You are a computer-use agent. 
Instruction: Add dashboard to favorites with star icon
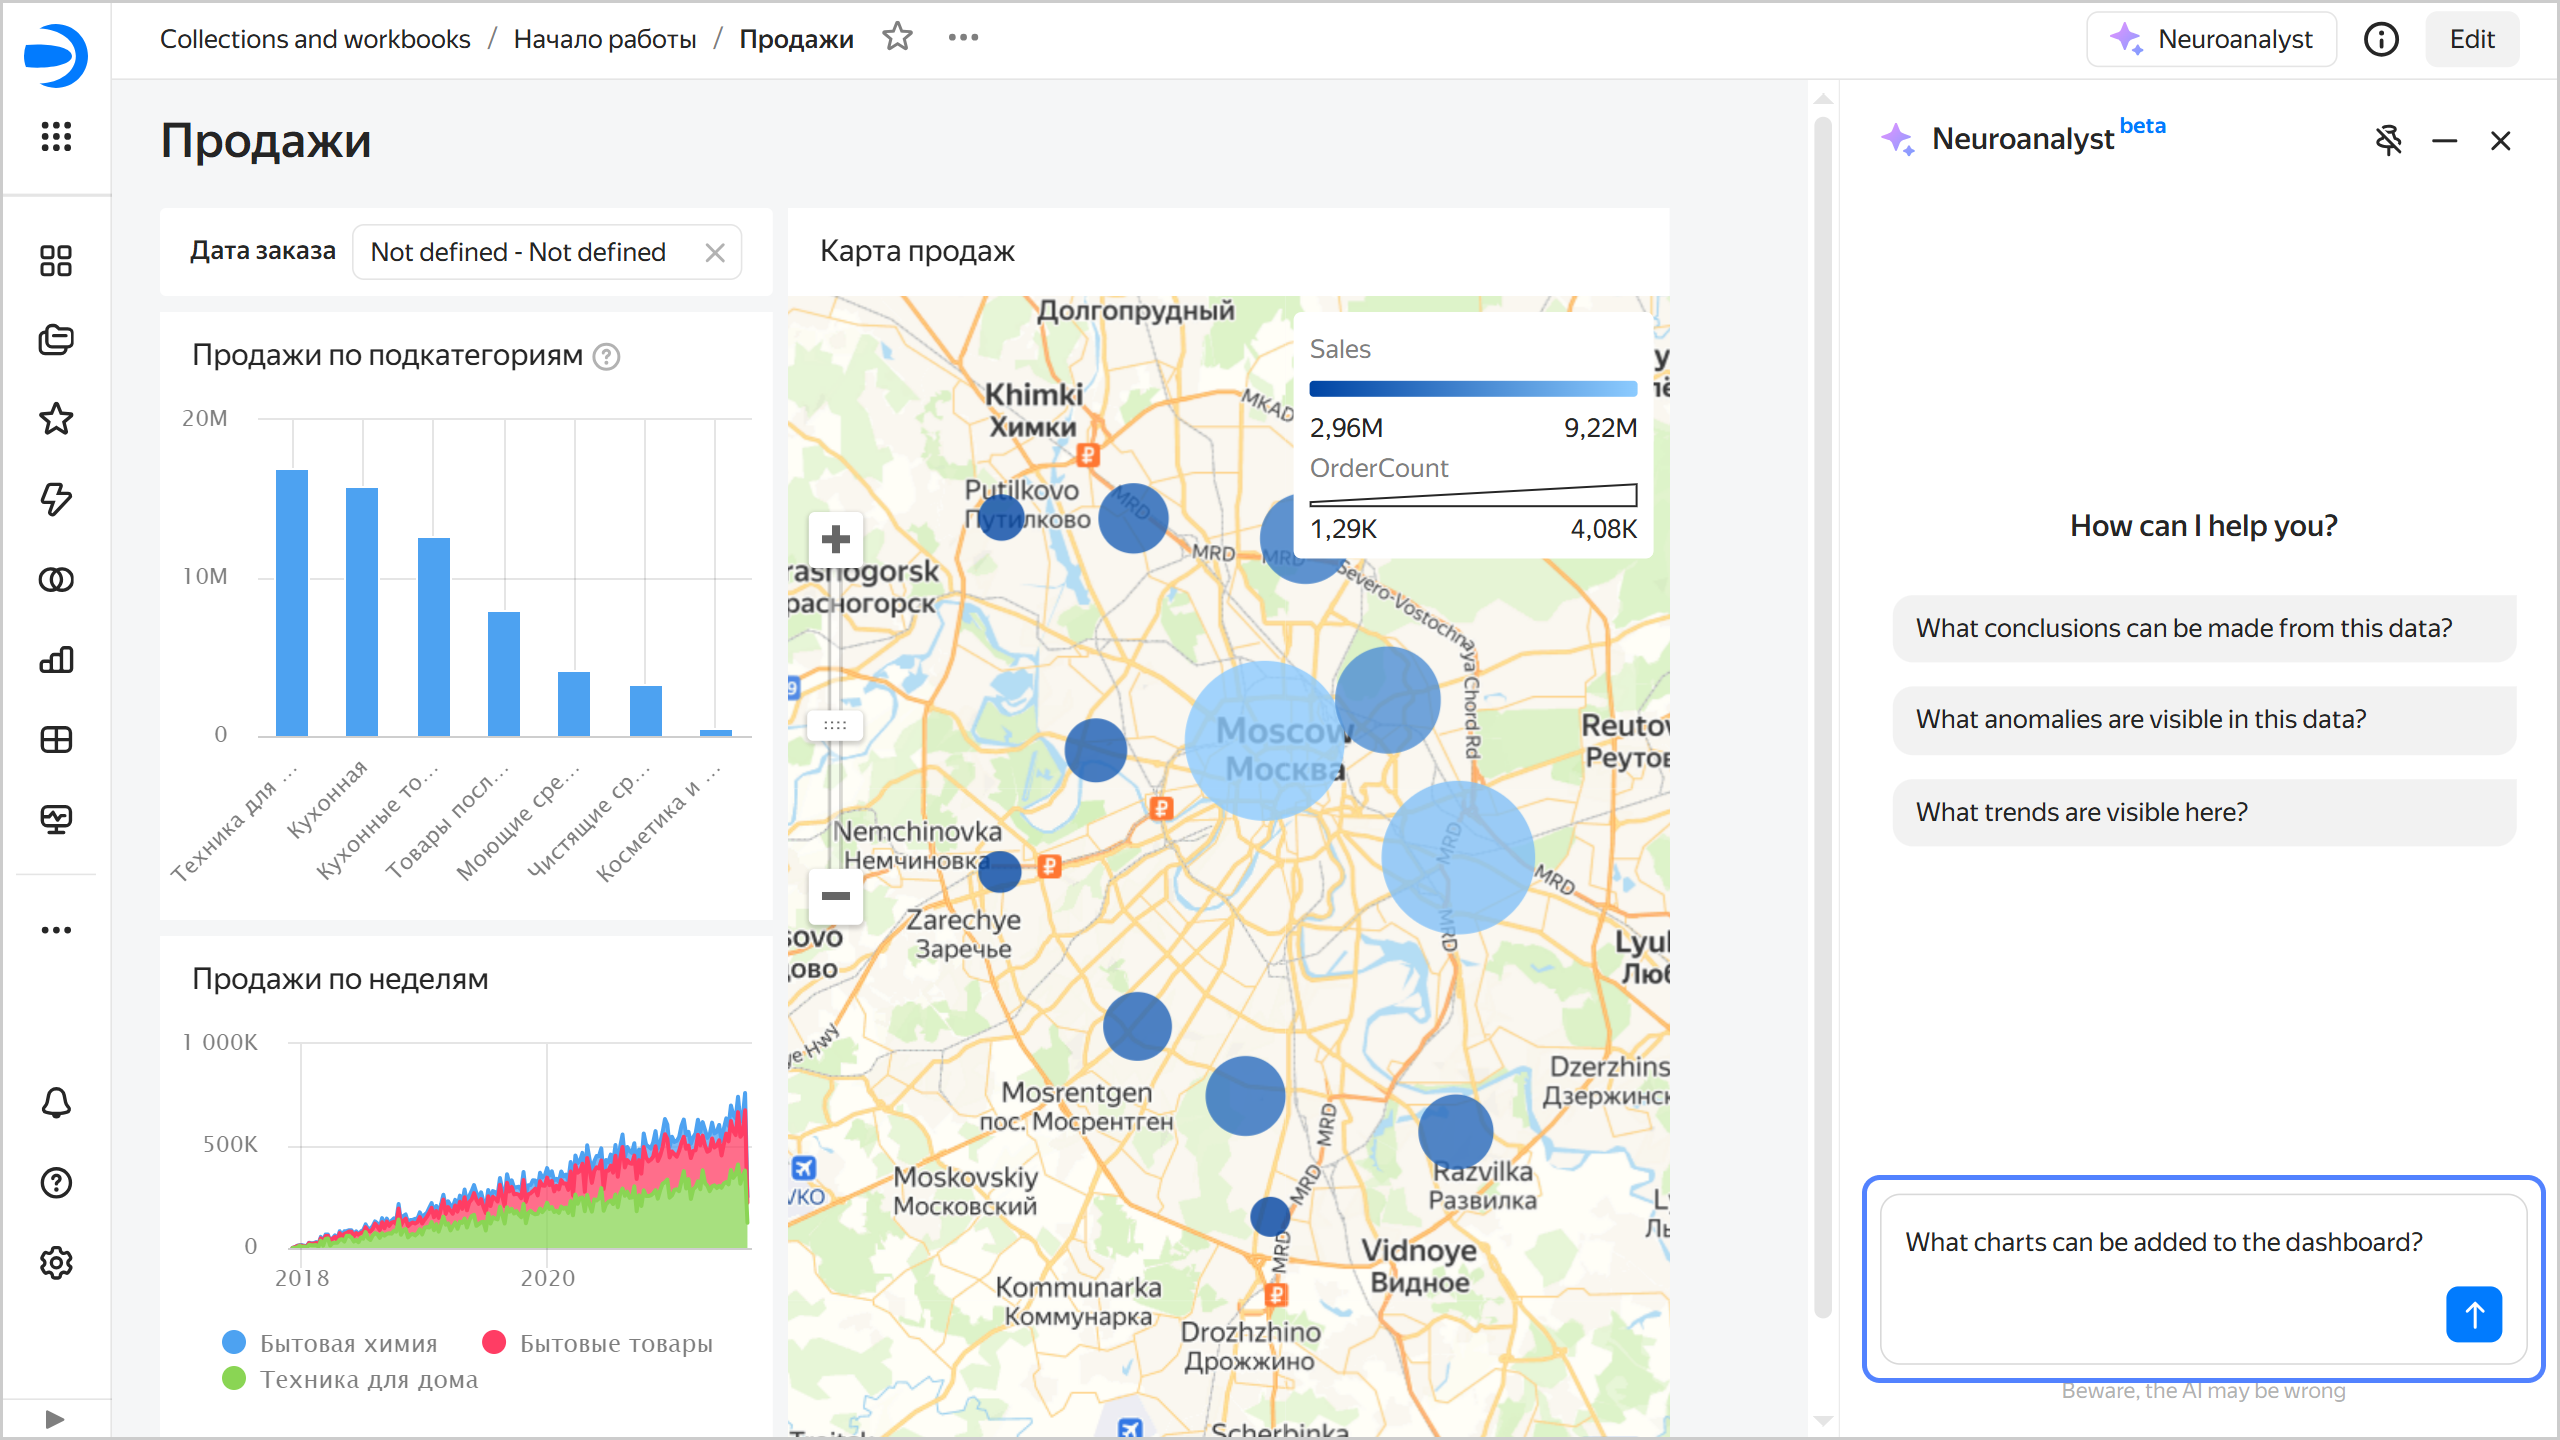click(897, 38)
